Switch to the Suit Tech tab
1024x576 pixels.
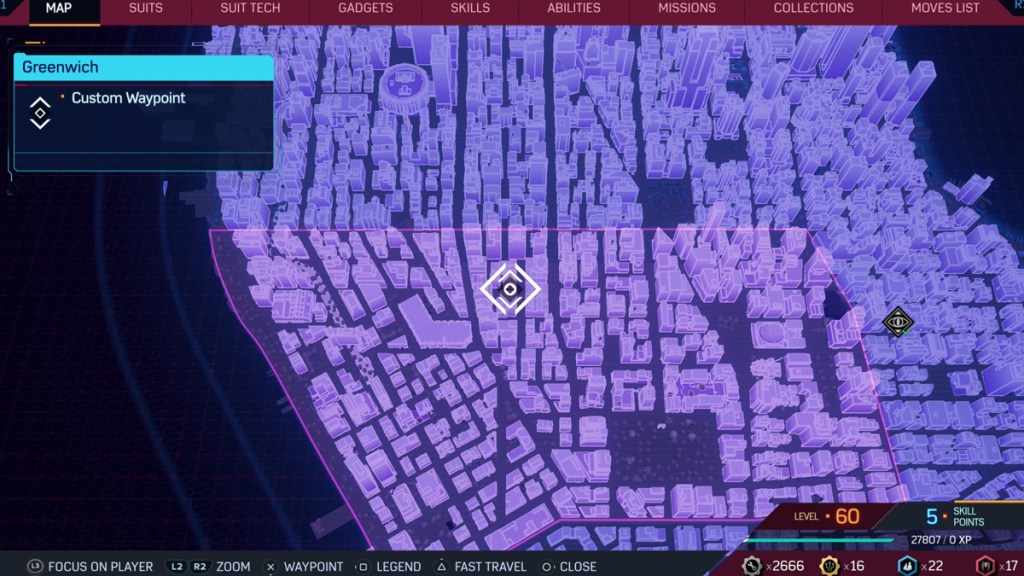[x=250, y=8]
